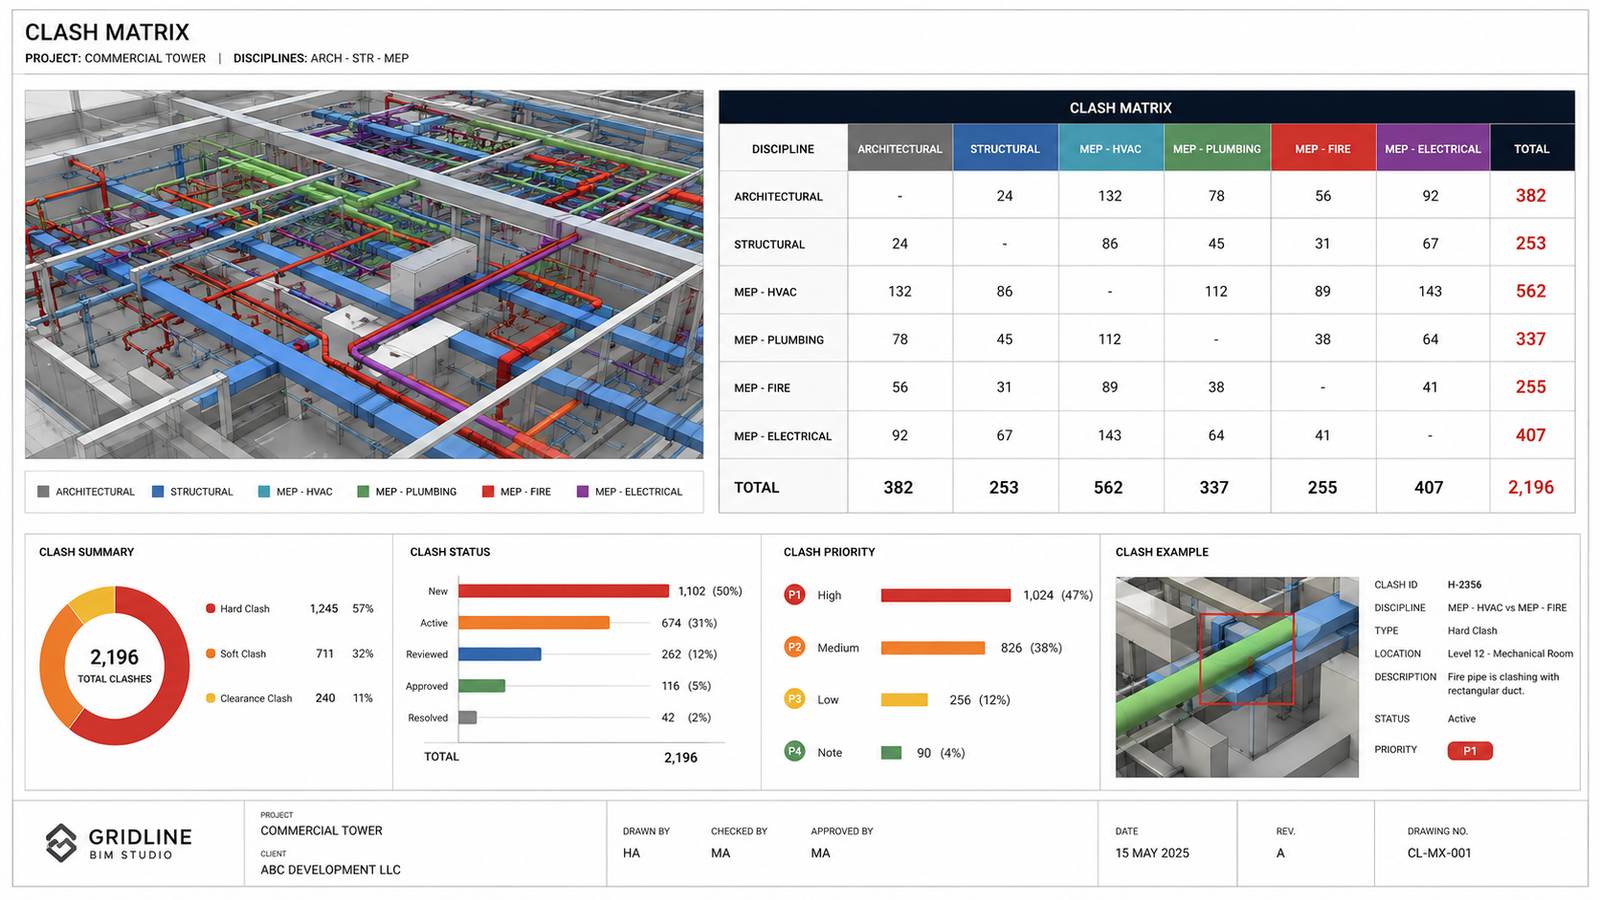
Task: Click the red New status bar
Action: pyautogui.click(x=564, y=591)
